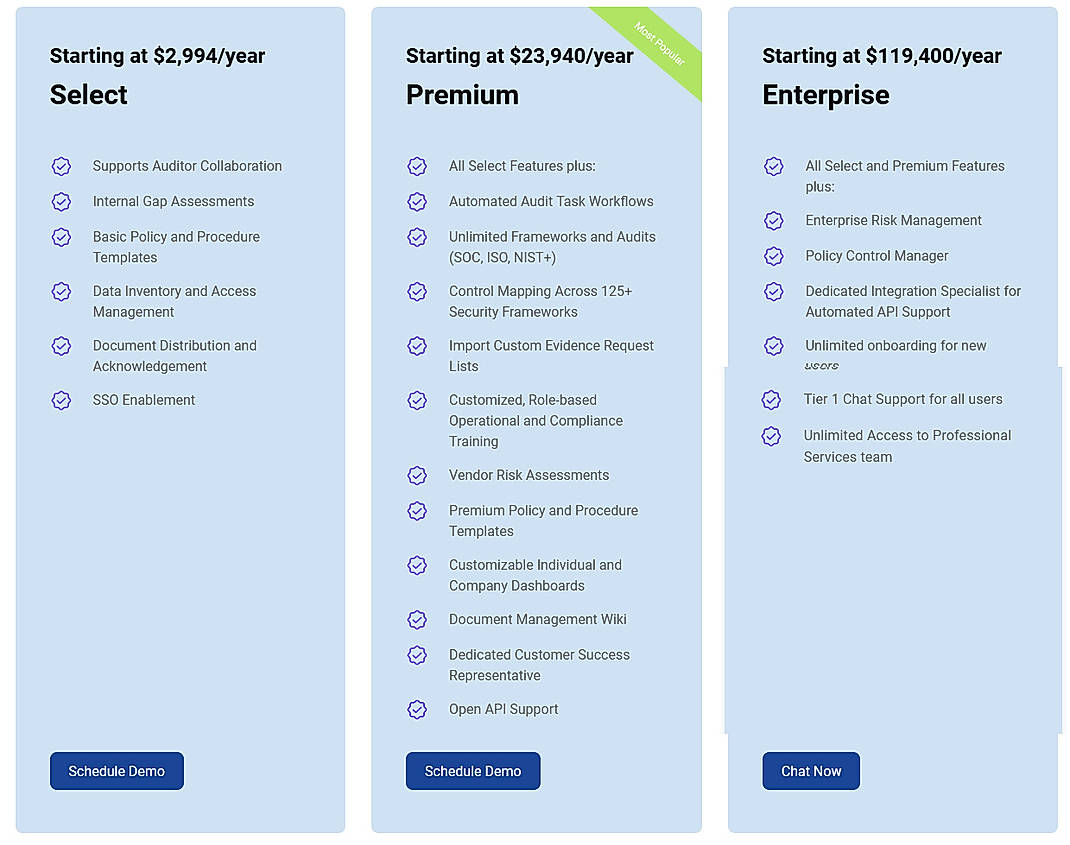Select the Premium plan title

(x=463, y=95)
